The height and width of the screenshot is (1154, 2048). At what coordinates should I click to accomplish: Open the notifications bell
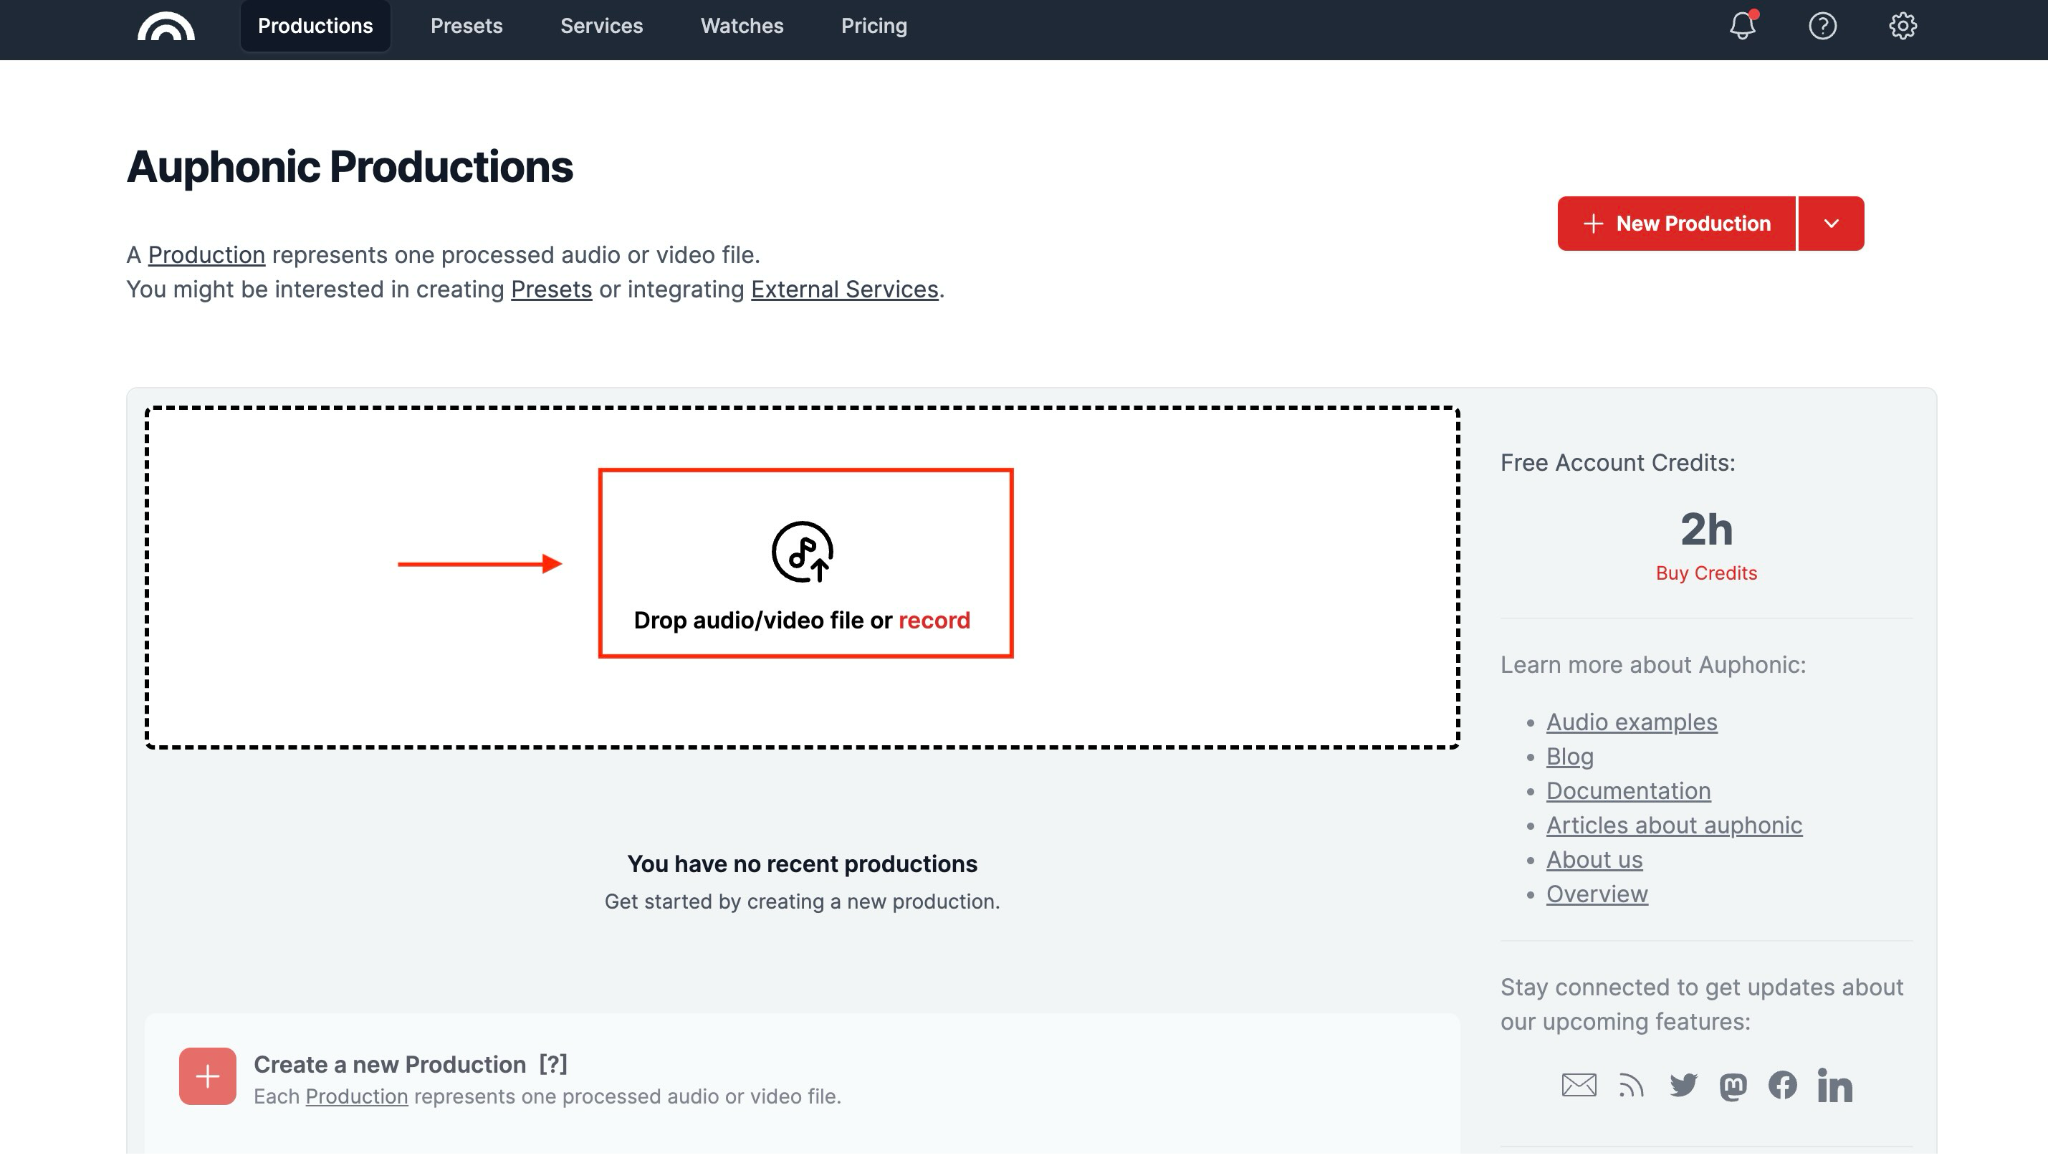pyautogui.click(x=1743, y=26)
